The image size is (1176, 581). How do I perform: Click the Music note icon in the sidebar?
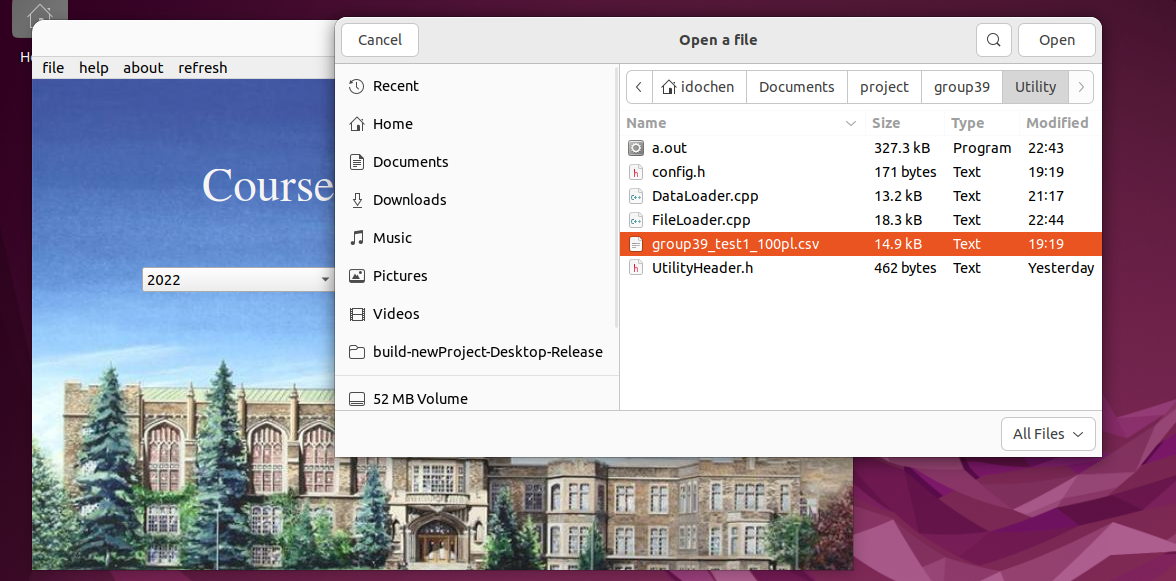pyautogui.click(x=358, y=238)
